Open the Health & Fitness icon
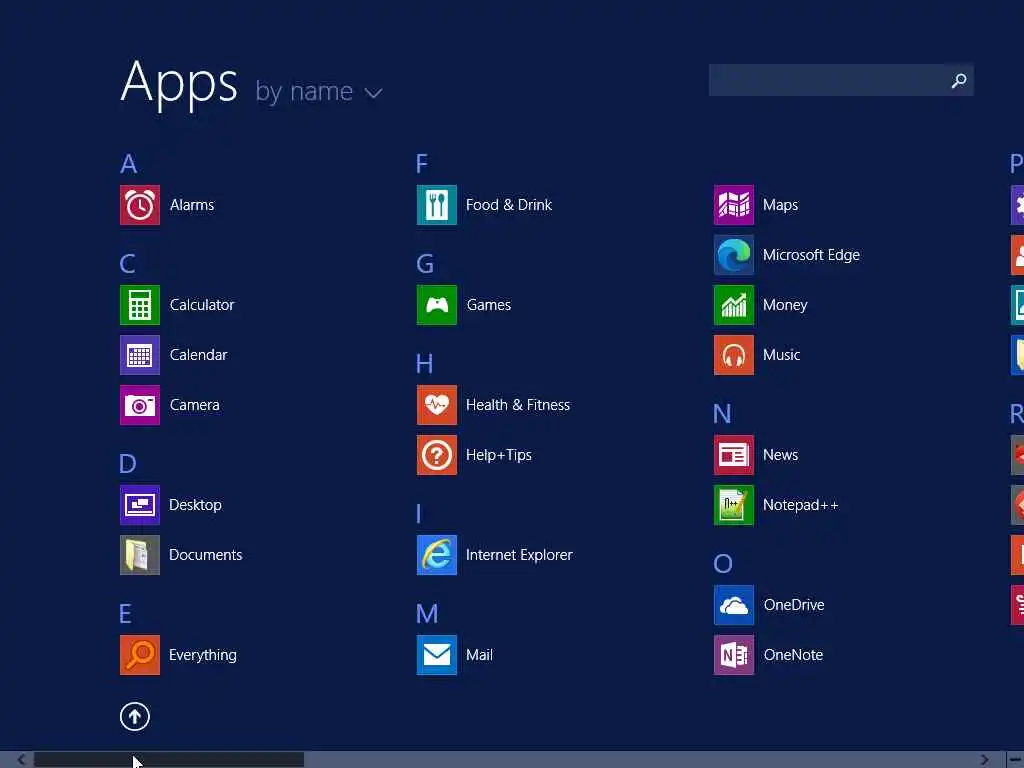 pos(437,405)
